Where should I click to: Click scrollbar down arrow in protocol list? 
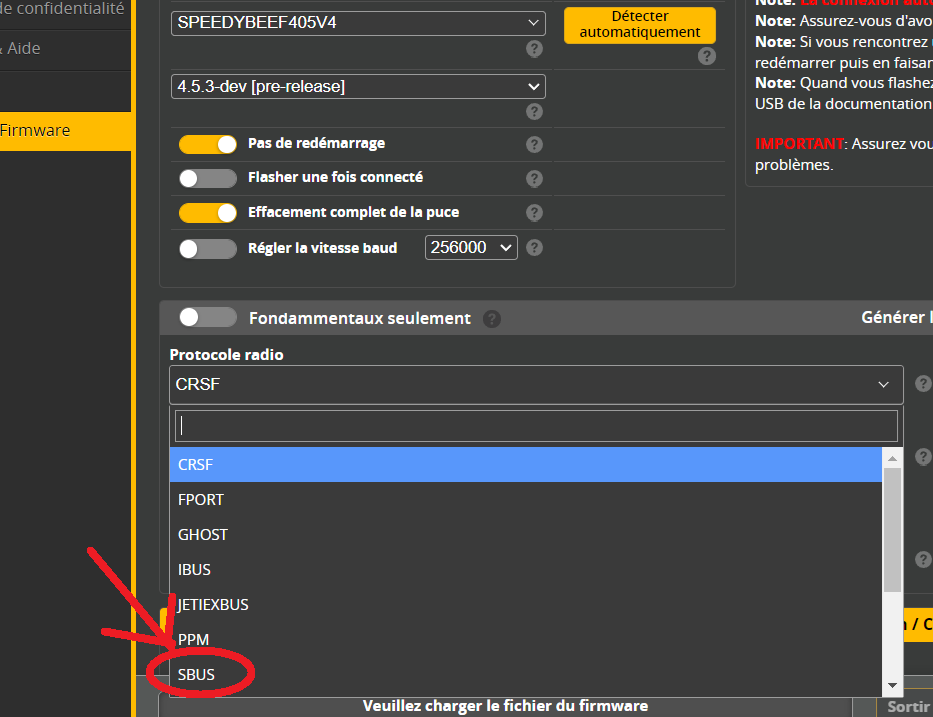pos(892,685)
